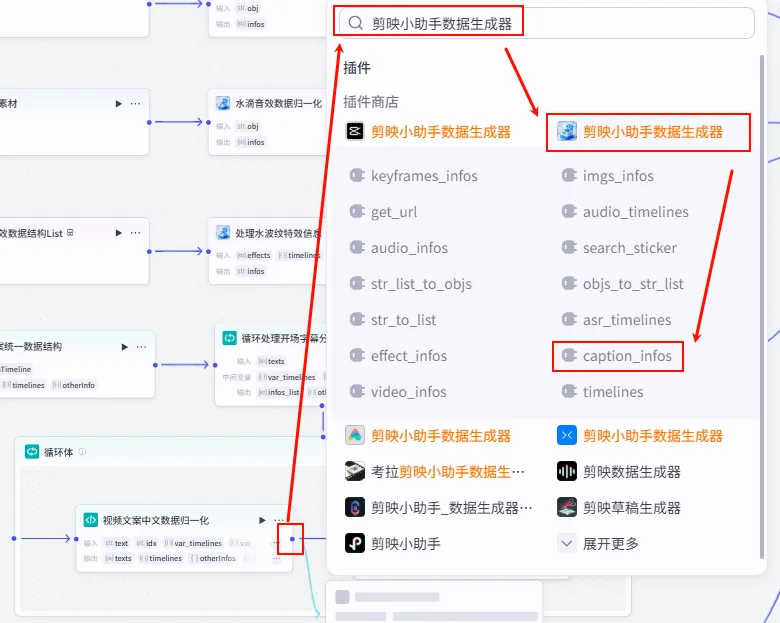The image size is (780, 623).
Task: Click the 循环处理开场字幕 loop node icon
Action: (x=229, y=338)
